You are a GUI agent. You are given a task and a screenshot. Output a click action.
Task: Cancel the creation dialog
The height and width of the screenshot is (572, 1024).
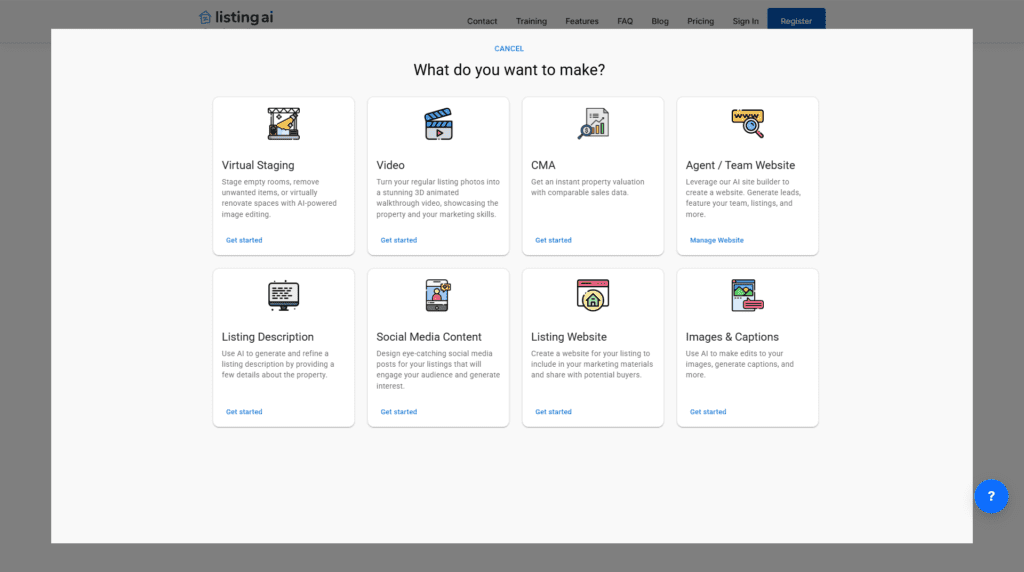pos(509,49)
